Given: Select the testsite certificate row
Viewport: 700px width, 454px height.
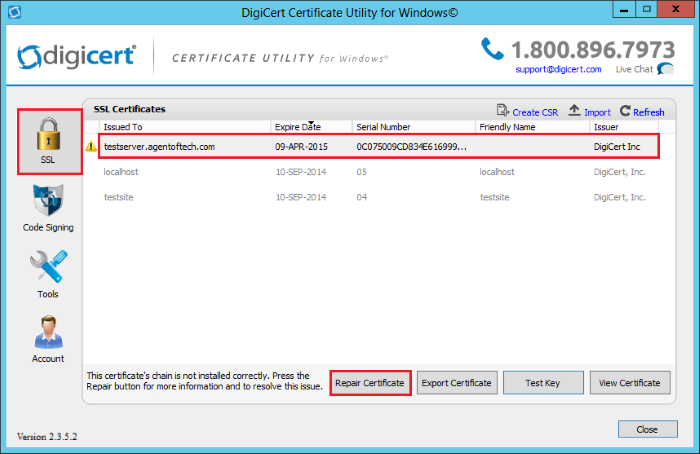Looking at the screenshot, I should coord(379,197).
